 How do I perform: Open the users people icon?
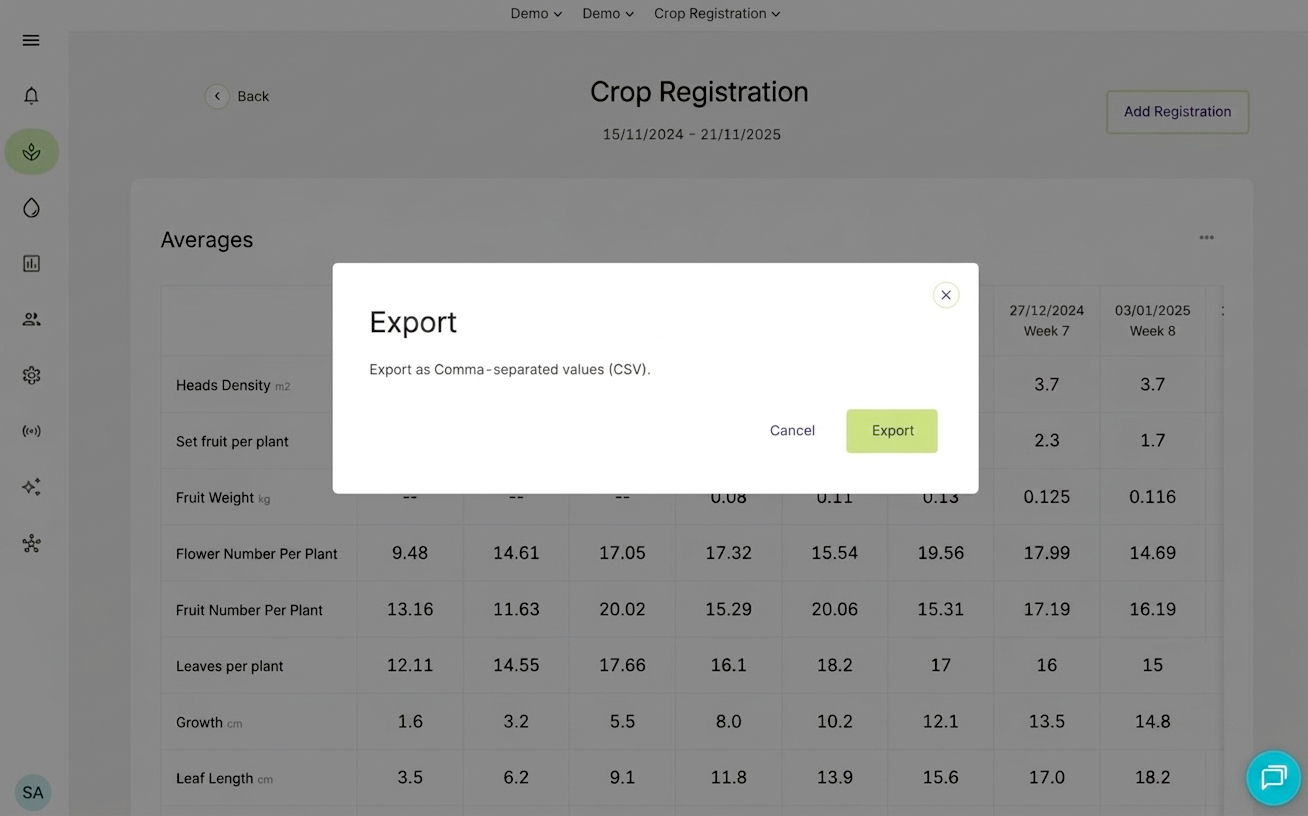pyautogui.click(x=31, y=320)
